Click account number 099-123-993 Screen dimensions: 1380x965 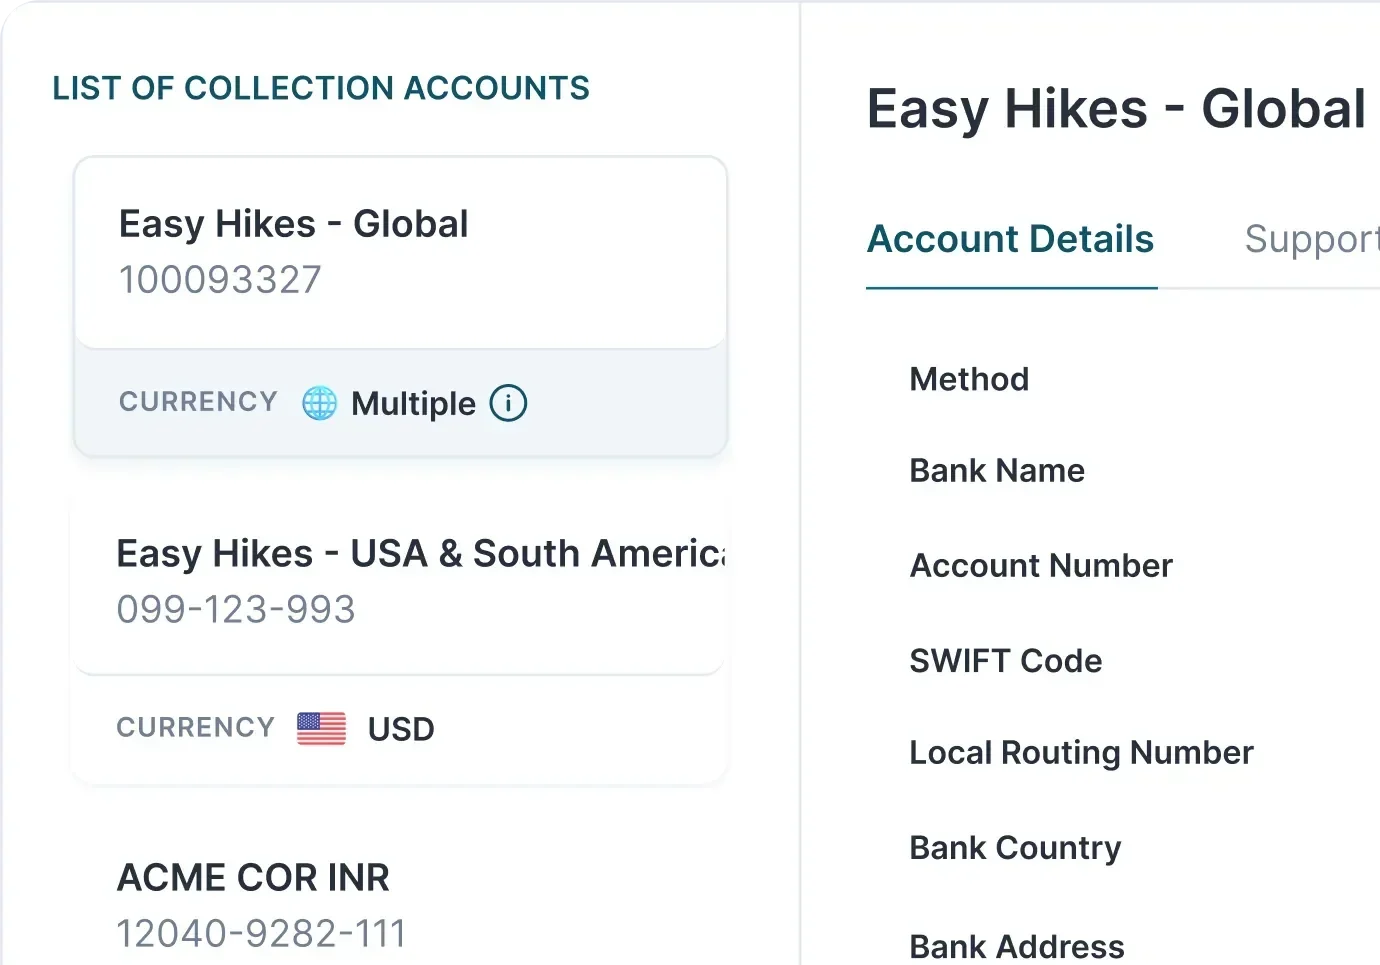236,610
